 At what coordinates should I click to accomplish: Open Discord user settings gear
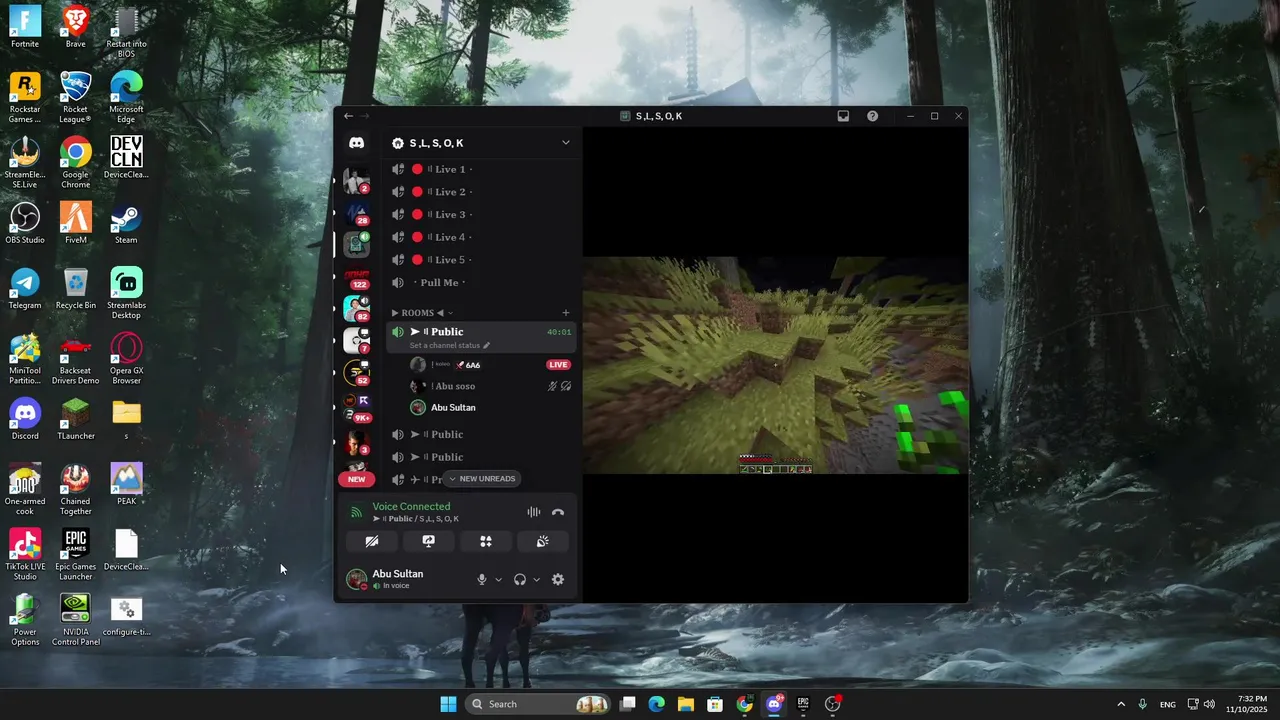click(558, 579)
